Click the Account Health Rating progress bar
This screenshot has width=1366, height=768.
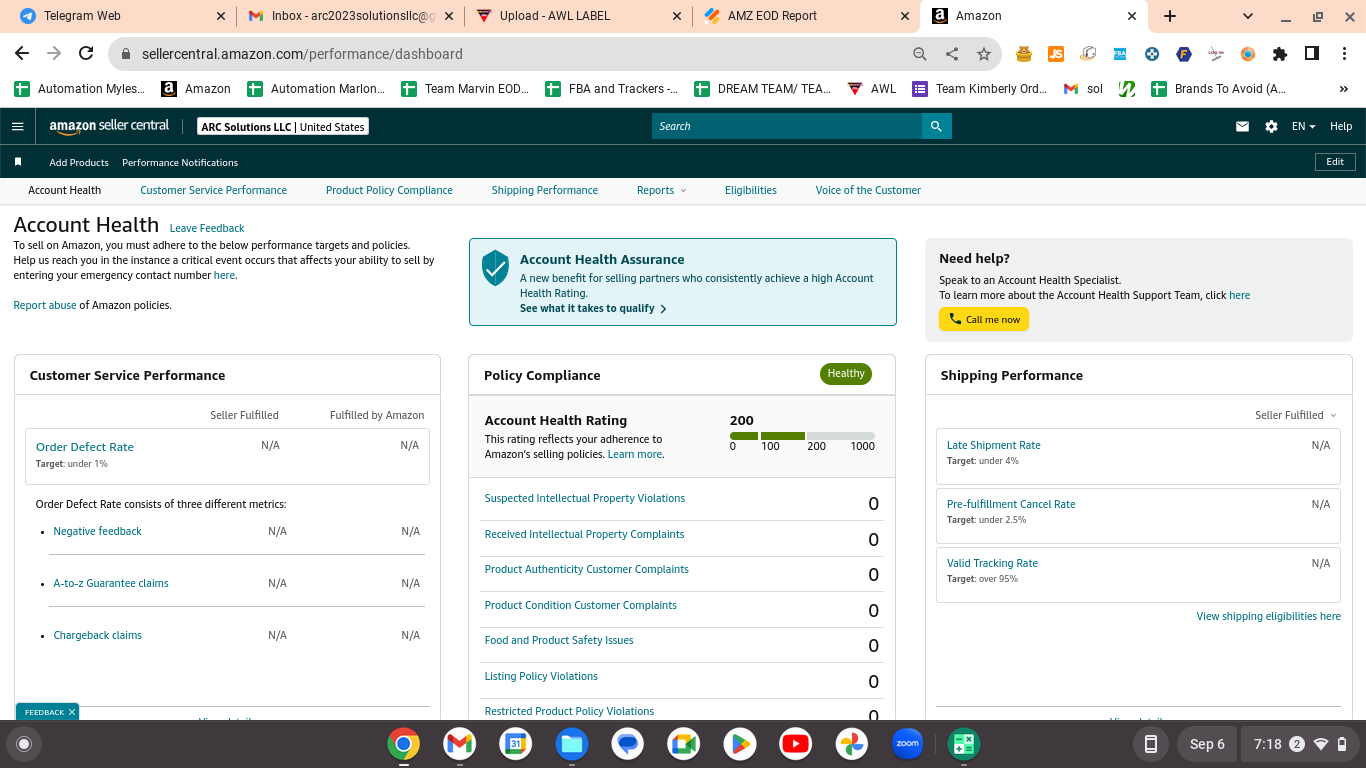802,436
